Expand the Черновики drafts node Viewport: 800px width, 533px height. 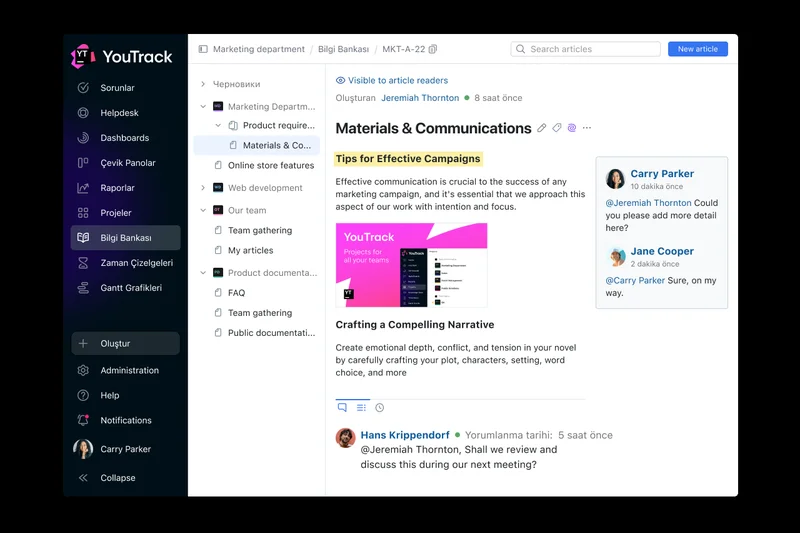203,84
